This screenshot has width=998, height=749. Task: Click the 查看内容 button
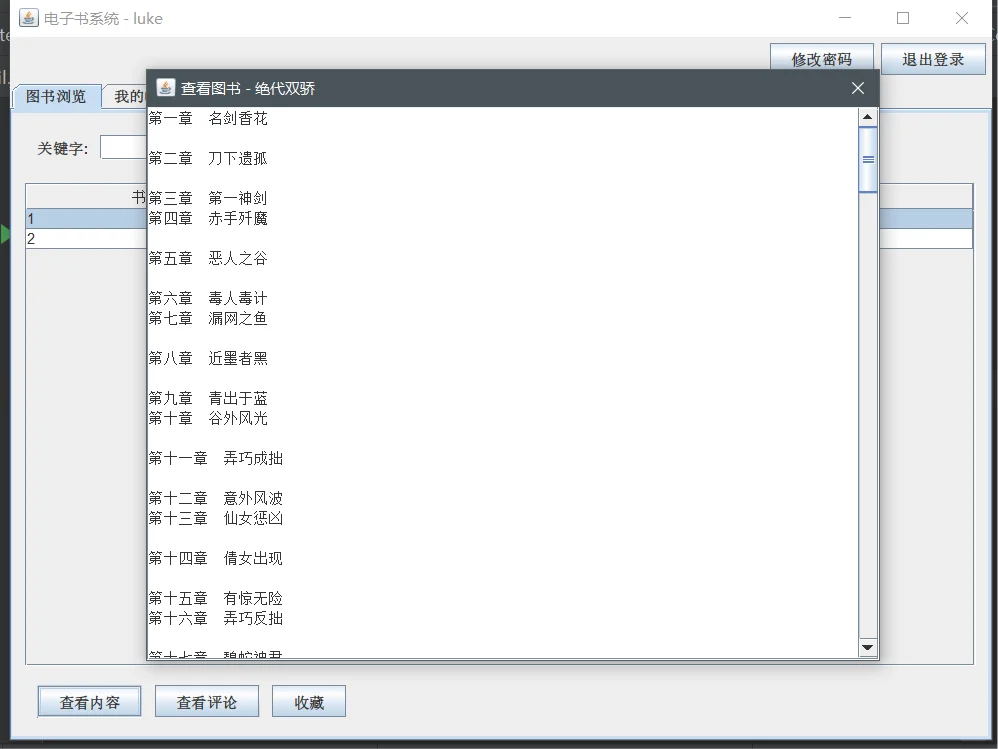pos(90,702)
